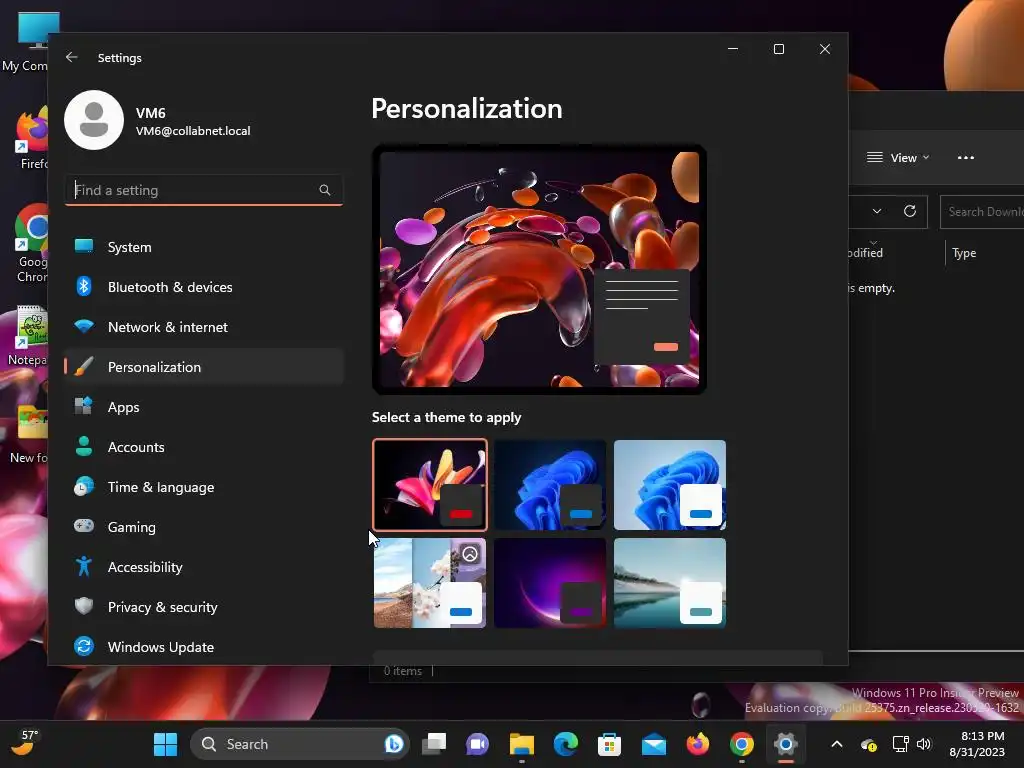Open Notepad++ desktop shortcut
Image resolution: width=1024 pixels, height=768 pixels.
(27, 335)
